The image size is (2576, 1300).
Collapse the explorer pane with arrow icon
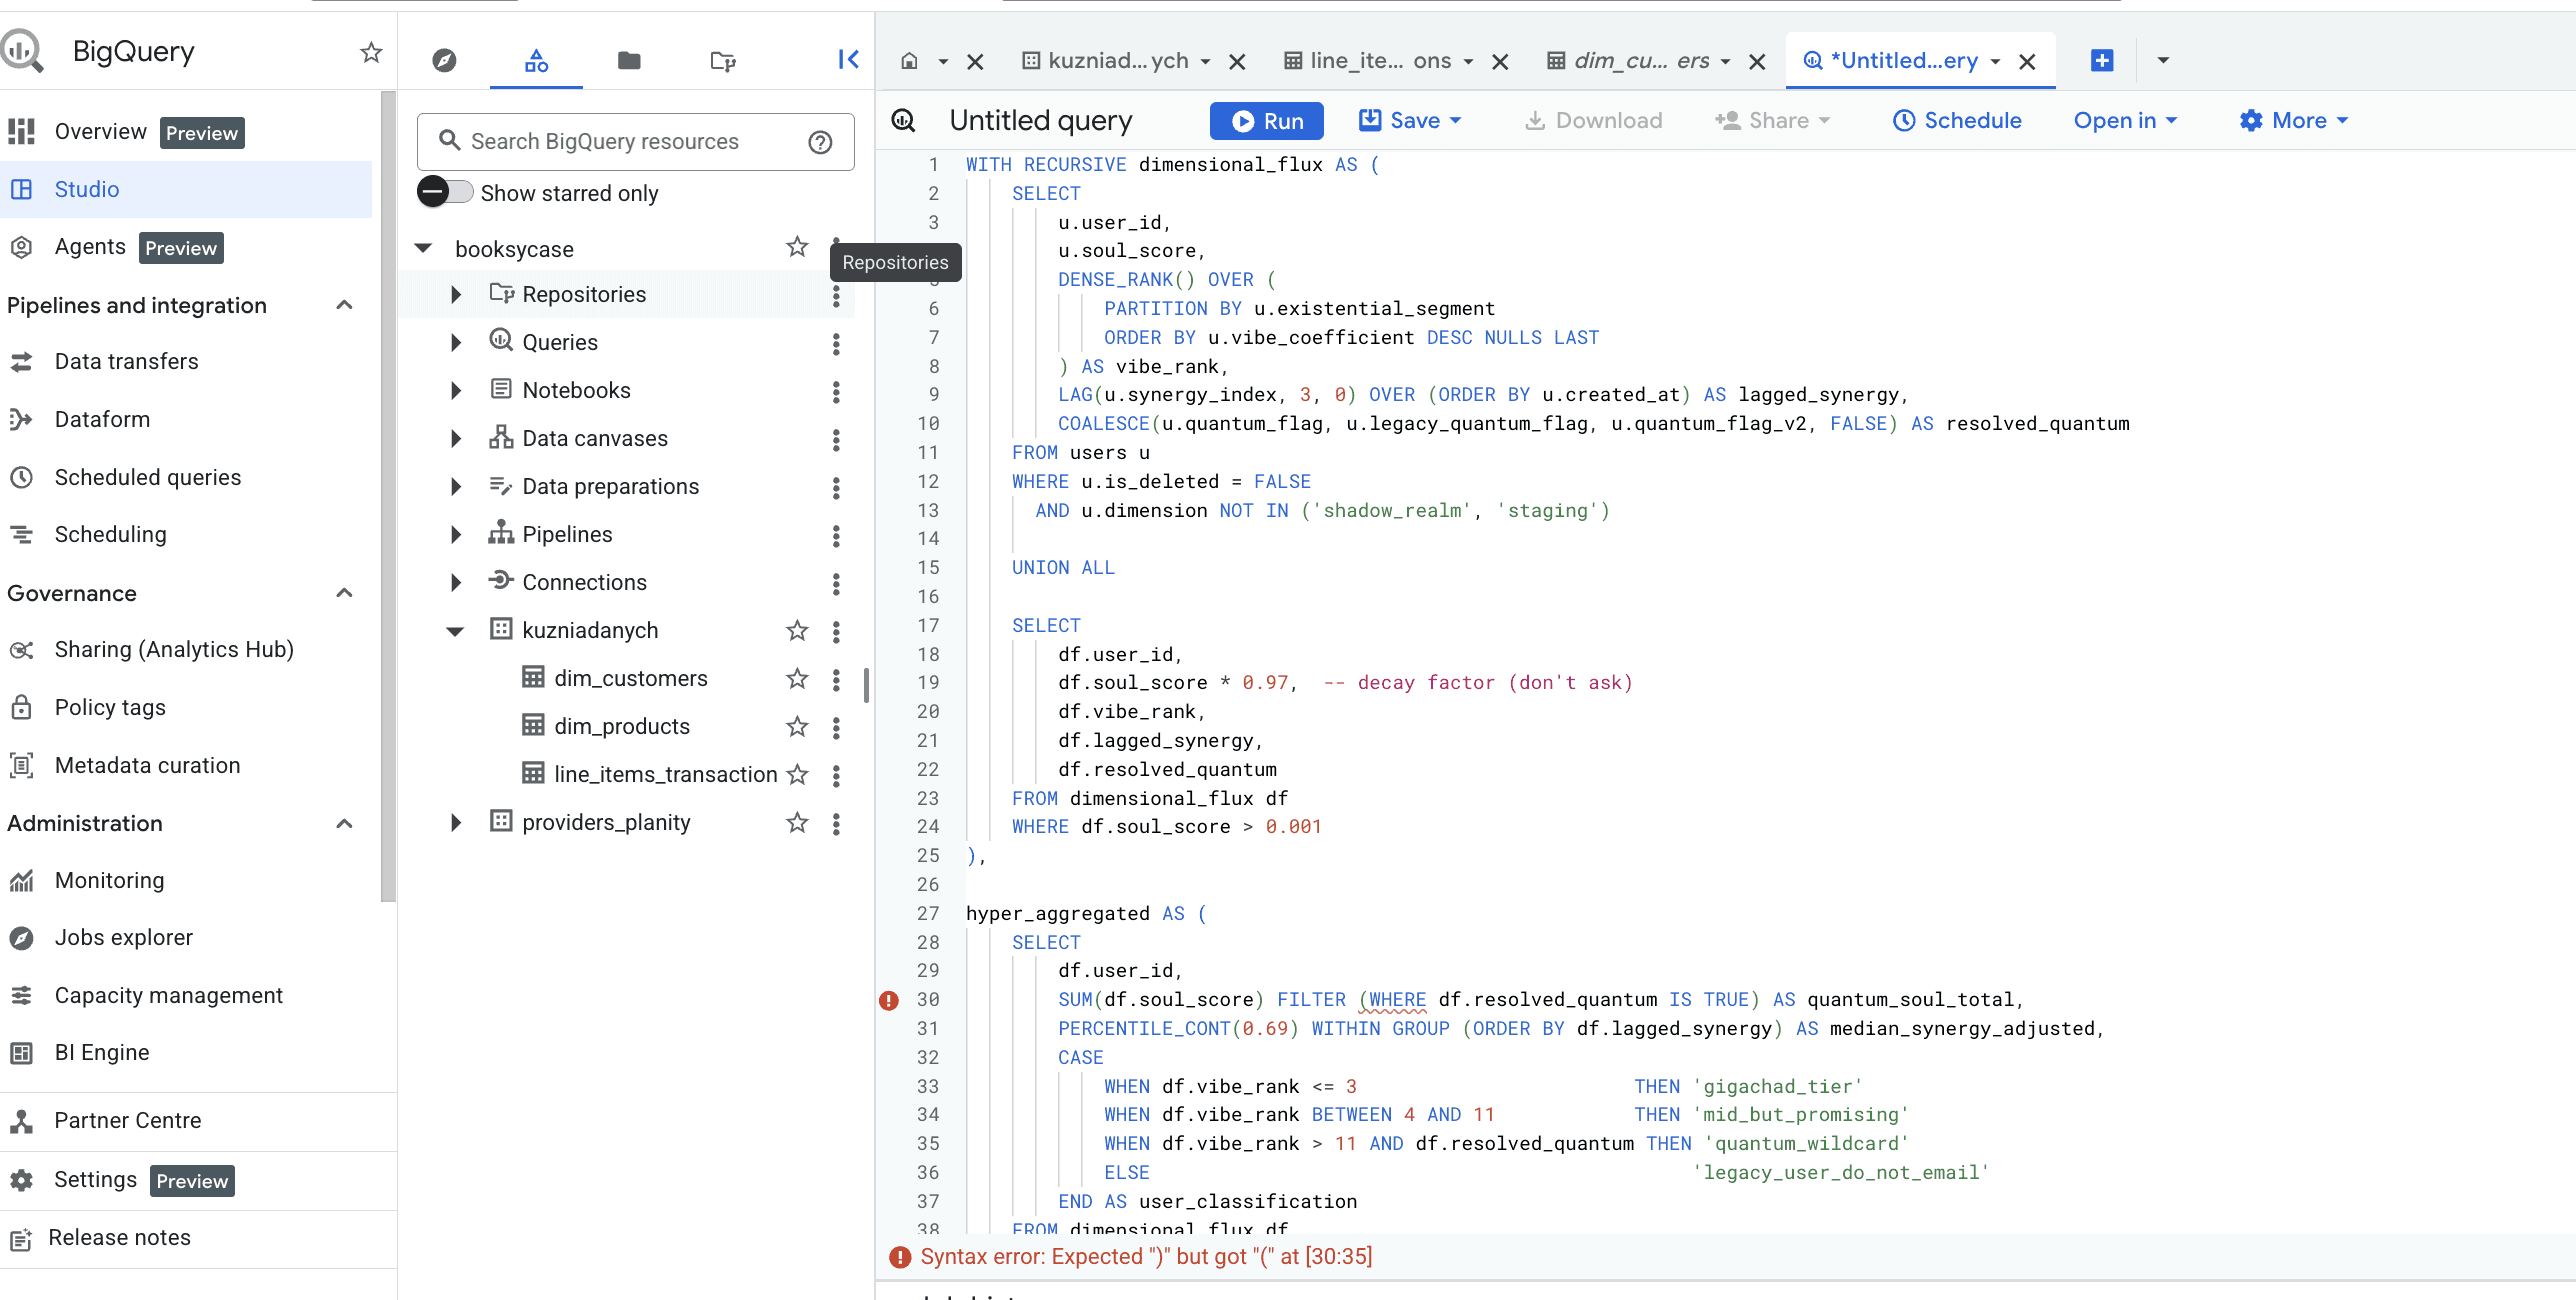[x=848, y=60]
